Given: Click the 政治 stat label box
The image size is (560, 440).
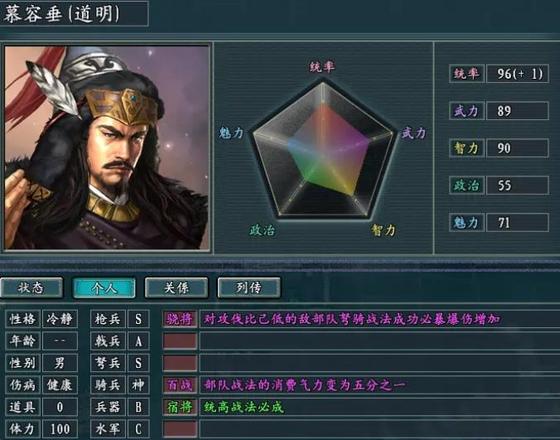Looking at the screenshot, I should (x=466, y=185).
